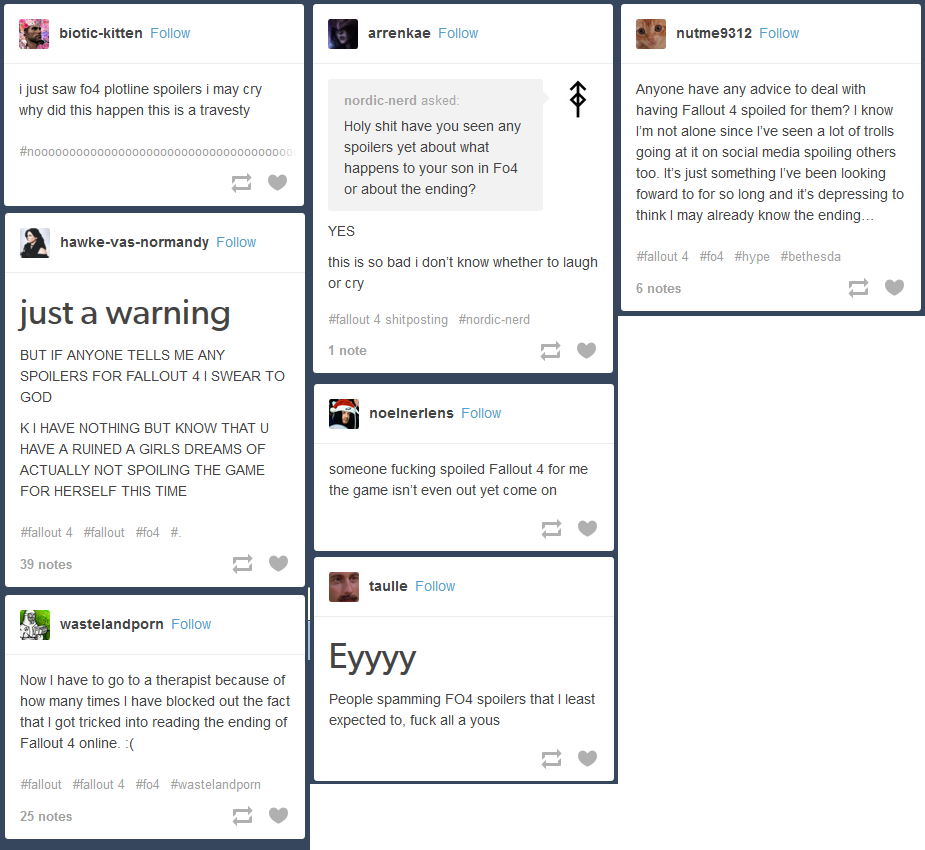Click the nordic-nerd asker name
The height and width of the screenshot is (850, 925).
[379, 100]
